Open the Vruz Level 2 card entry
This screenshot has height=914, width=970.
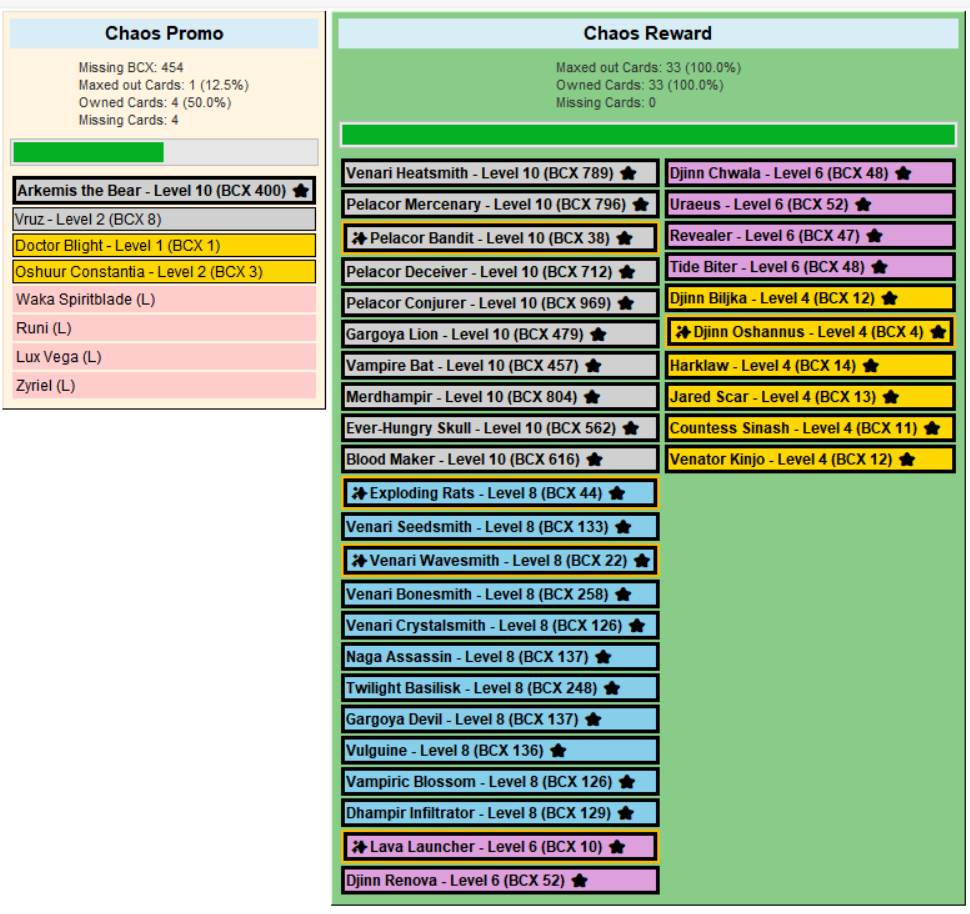pyautogui.click(x=165, y=219)
